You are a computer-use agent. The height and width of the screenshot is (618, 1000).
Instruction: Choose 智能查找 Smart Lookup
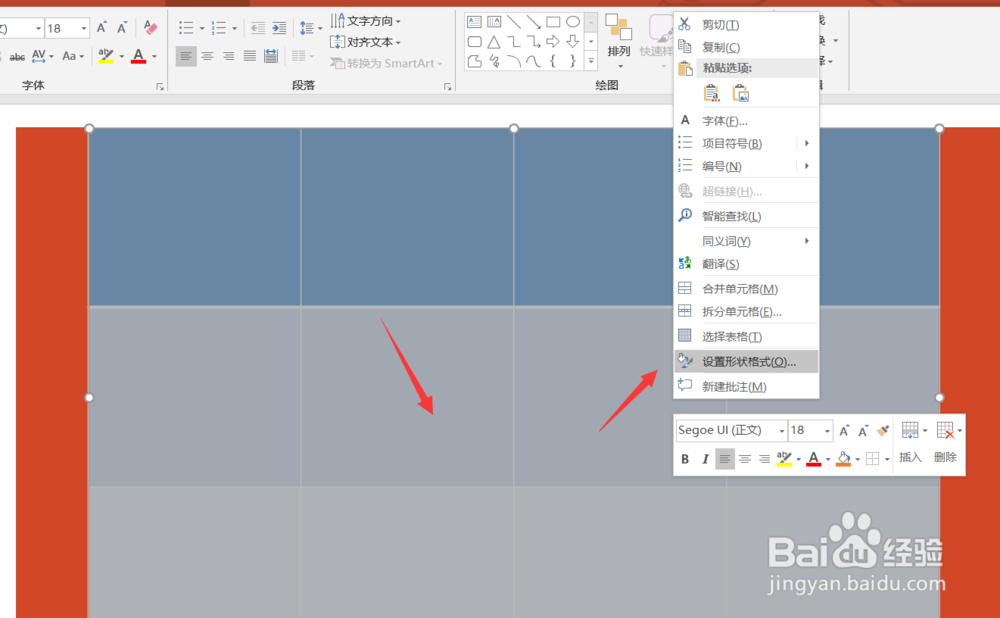click(746, 216)
